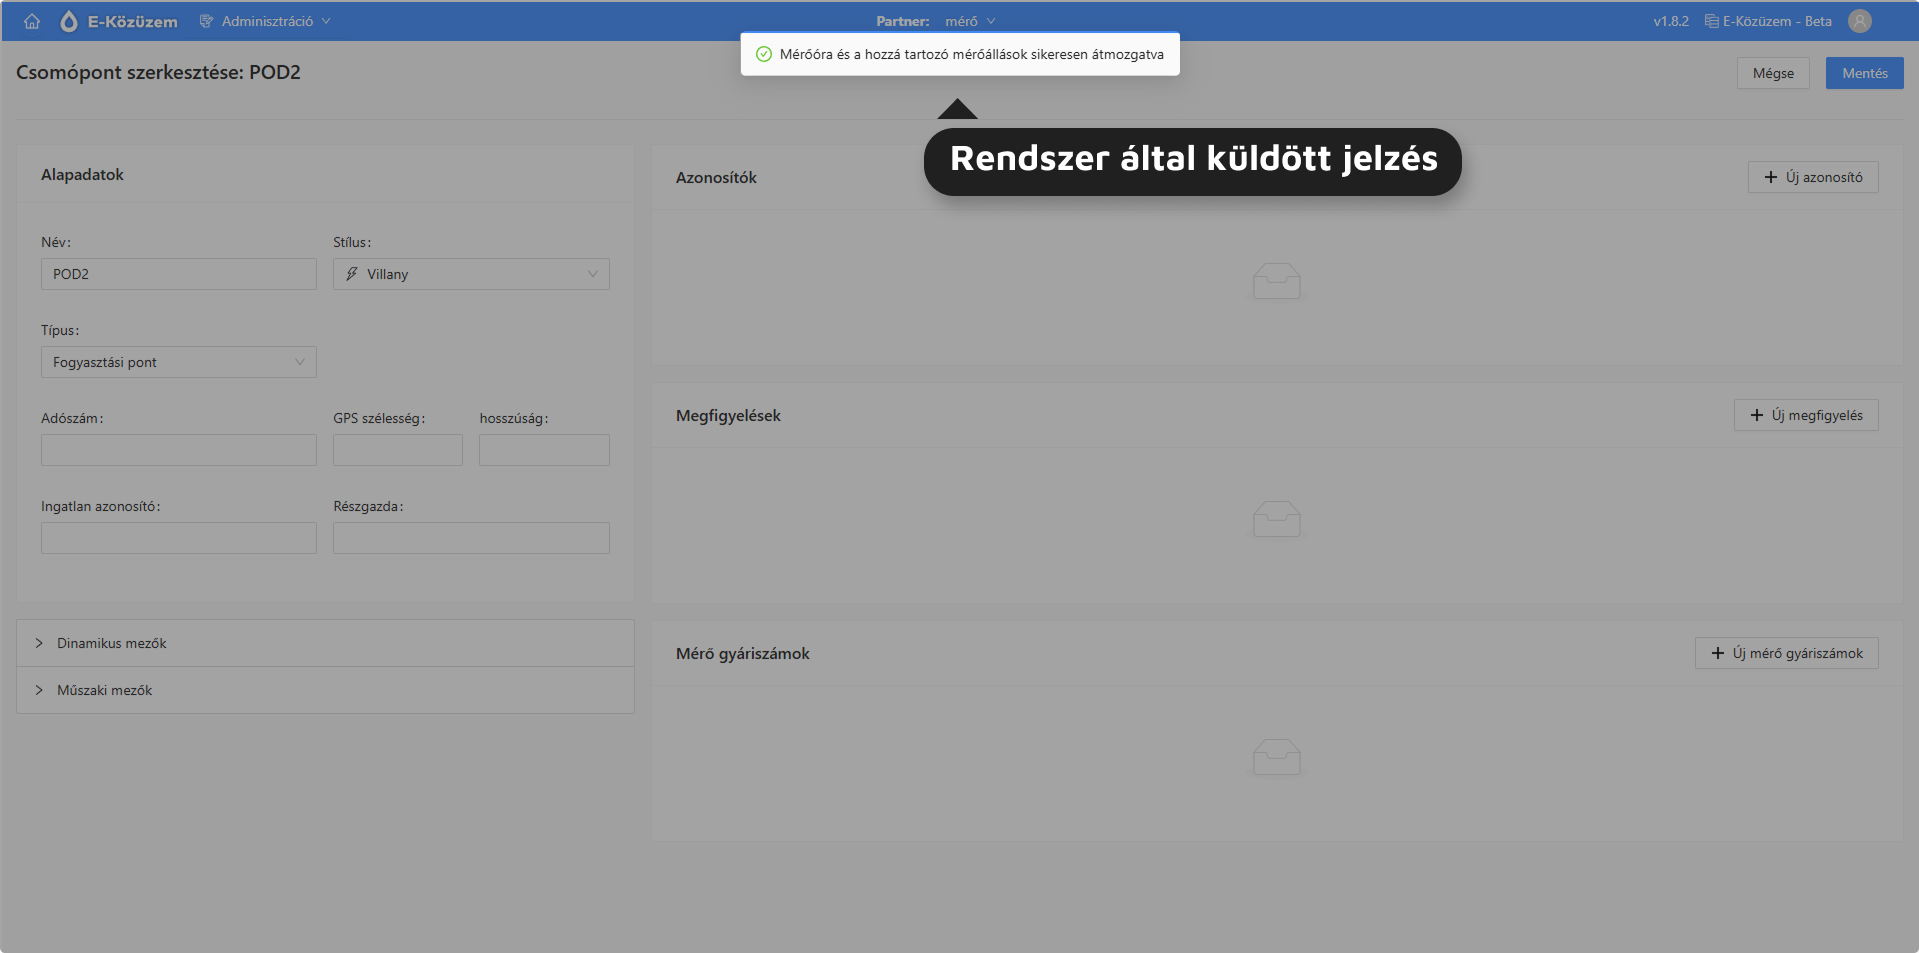Expand the Műszaki mezők section

click(104, 690)
